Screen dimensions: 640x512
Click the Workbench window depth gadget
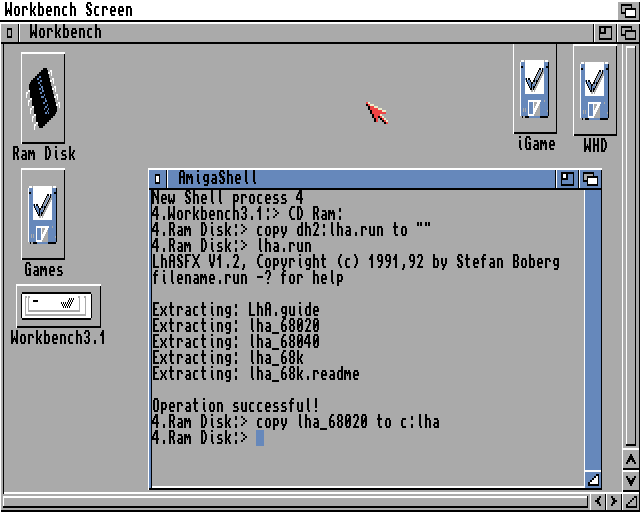coord(628,32)
